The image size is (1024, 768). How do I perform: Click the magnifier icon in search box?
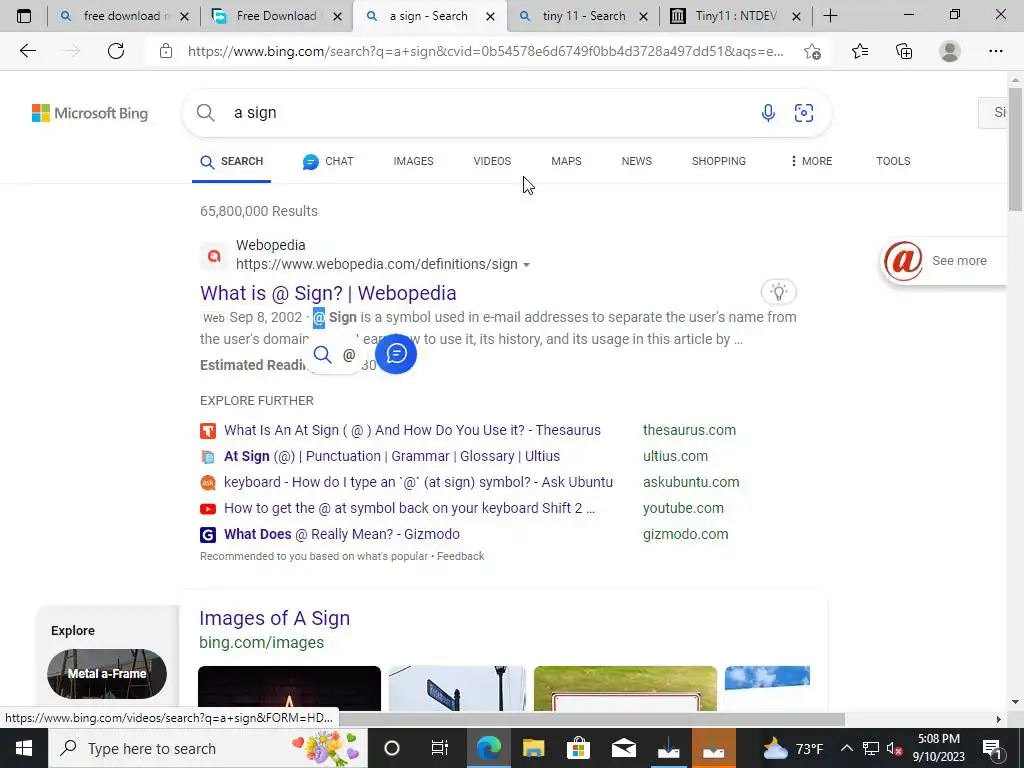click(206, 113)
